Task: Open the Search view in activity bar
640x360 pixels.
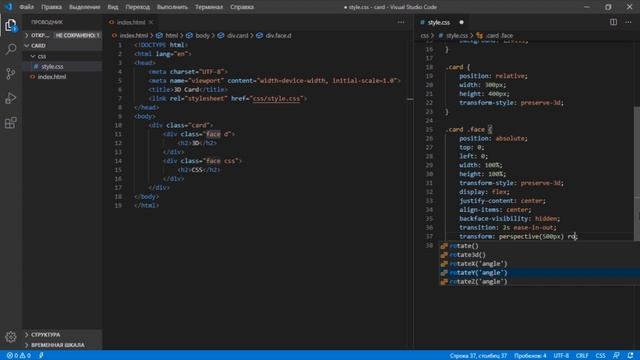Action: [11, 49]
